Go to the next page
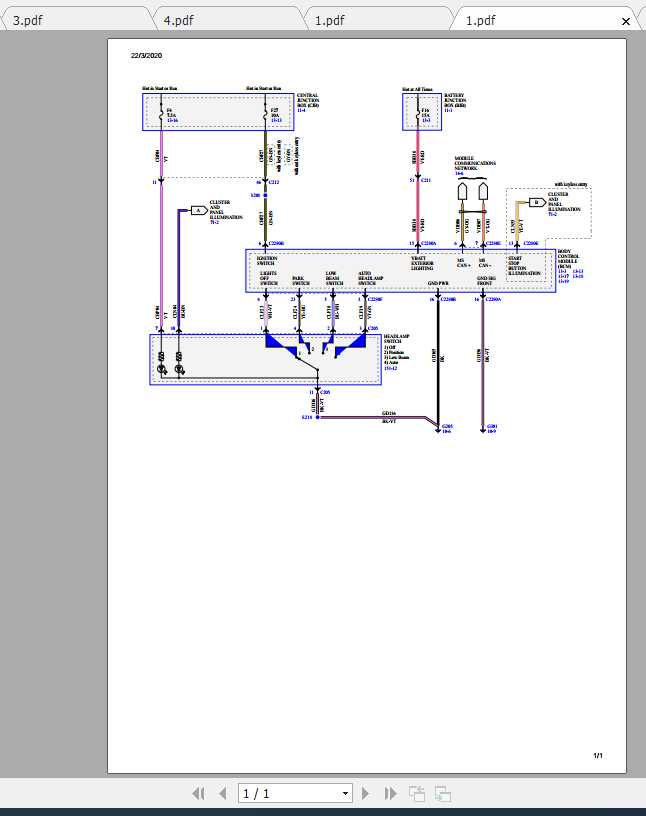The image size is (646, 816). [x=365, y=794]
